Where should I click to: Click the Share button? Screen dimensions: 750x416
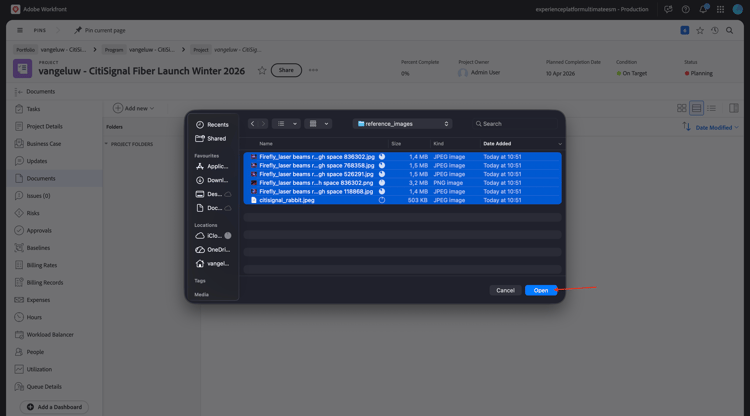pyautogui.click(x=286, y=70)
